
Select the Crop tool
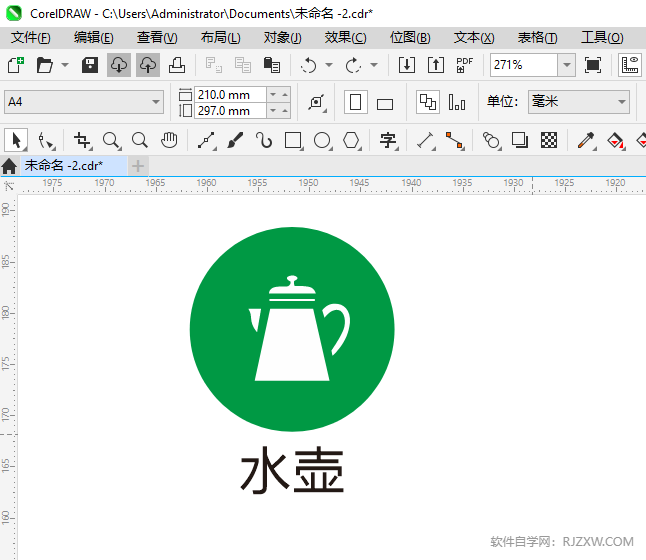pyautogui.click(x=82, y=141)
